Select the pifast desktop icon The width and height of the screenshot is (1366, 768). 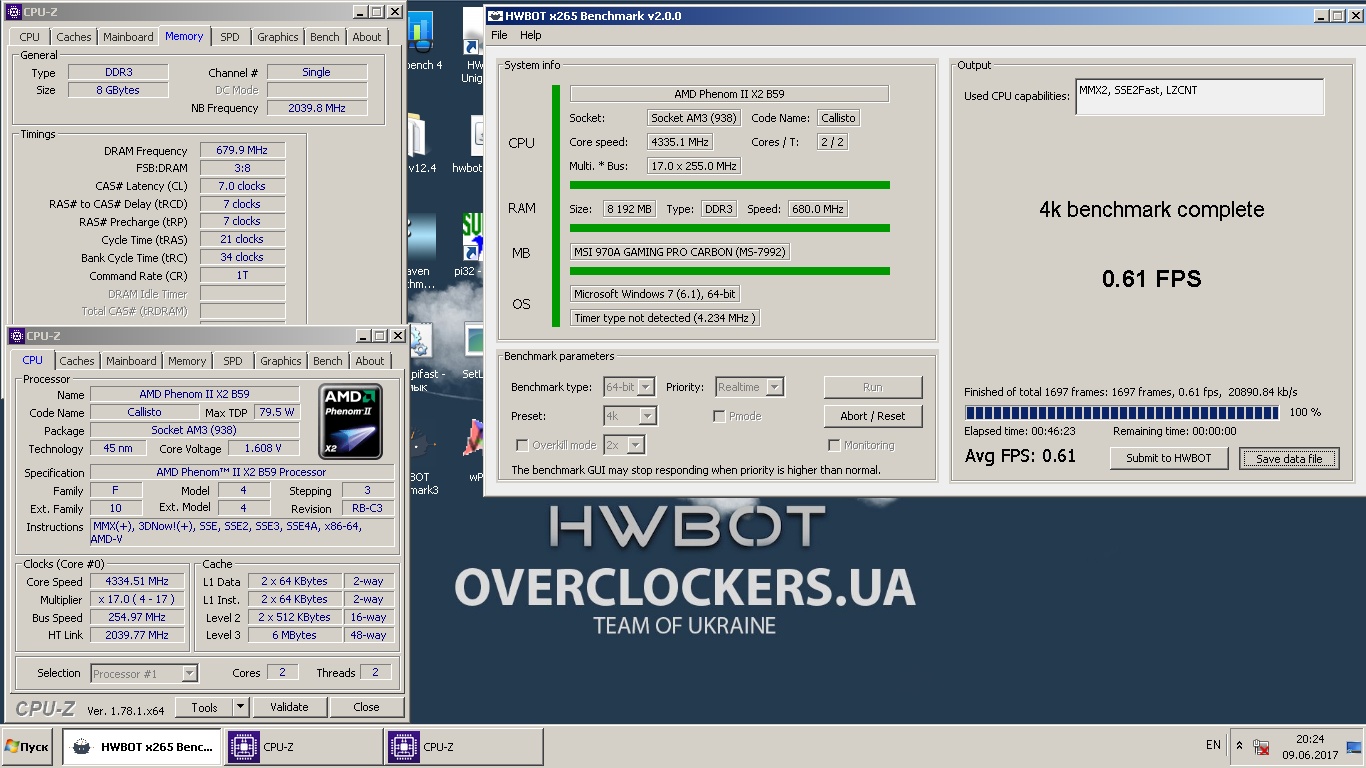coord(422,342)
